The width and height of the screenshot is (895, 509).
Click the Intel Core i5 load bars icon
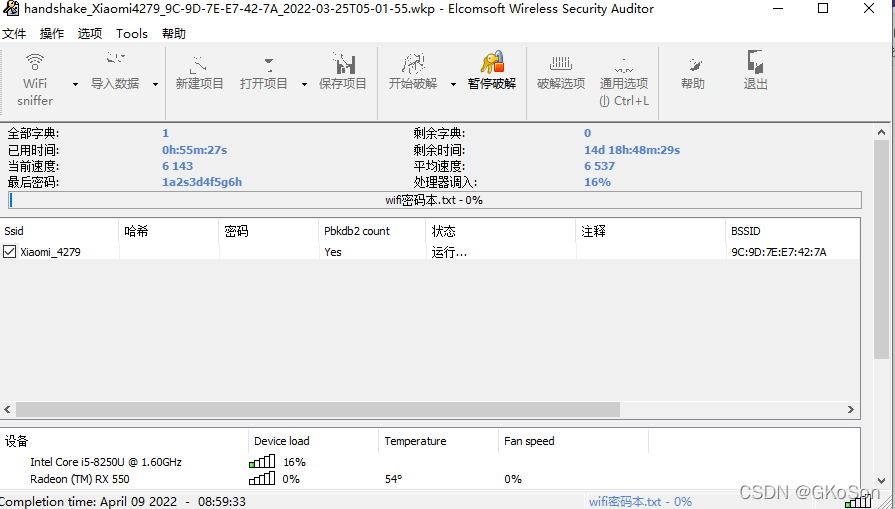(262, 462)
